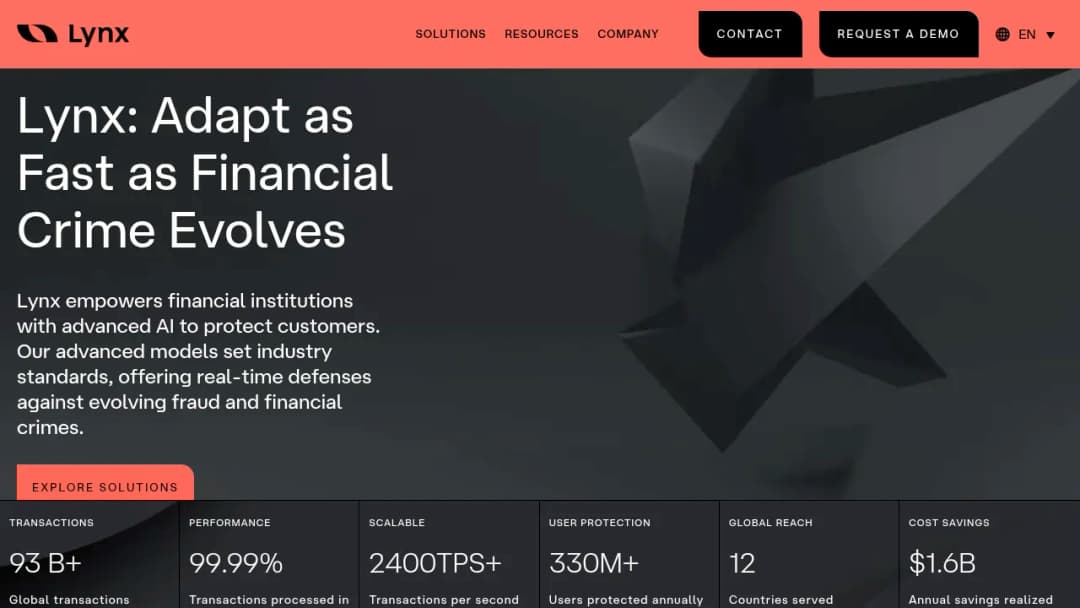
Task: Click the paragraph starting 'Lynx empowers financial institutions'
Action: [x=198, y=364]
